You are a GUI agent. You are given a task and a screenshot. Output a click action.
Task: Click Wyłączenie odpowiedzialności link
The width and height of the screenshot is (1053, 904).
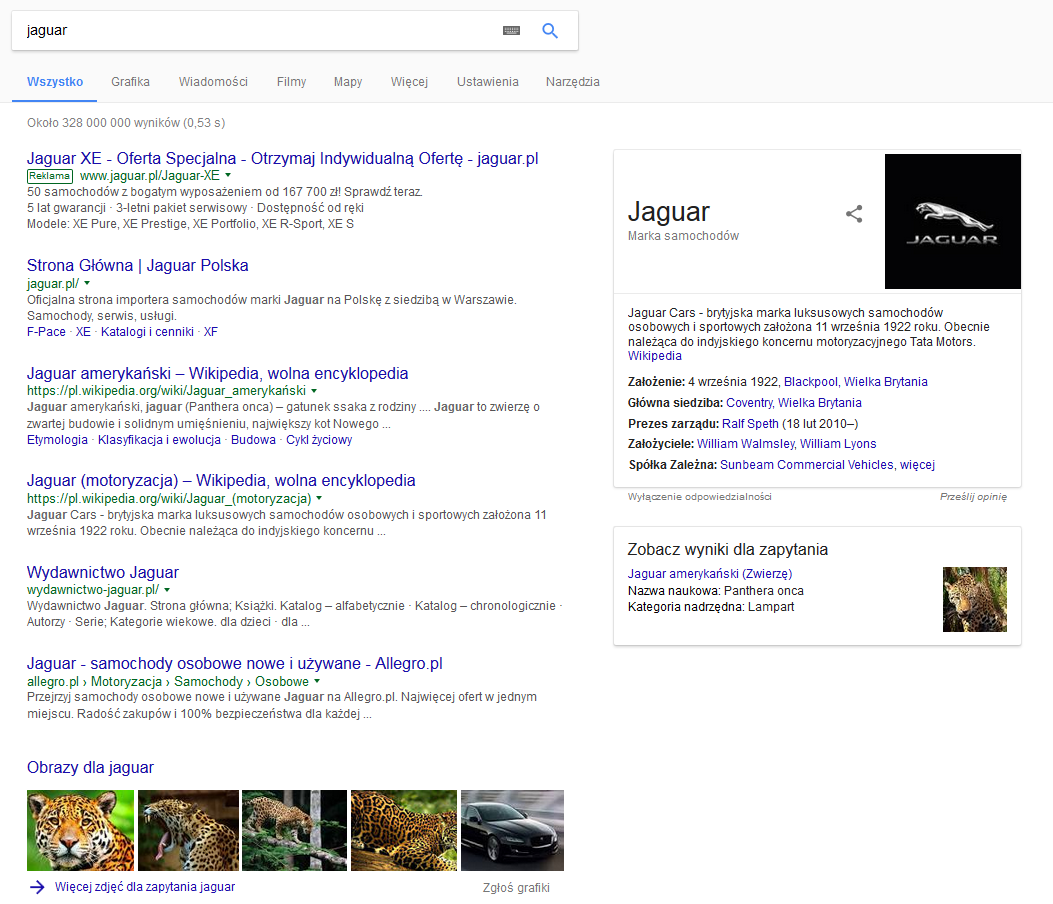[x=700, y=497]
